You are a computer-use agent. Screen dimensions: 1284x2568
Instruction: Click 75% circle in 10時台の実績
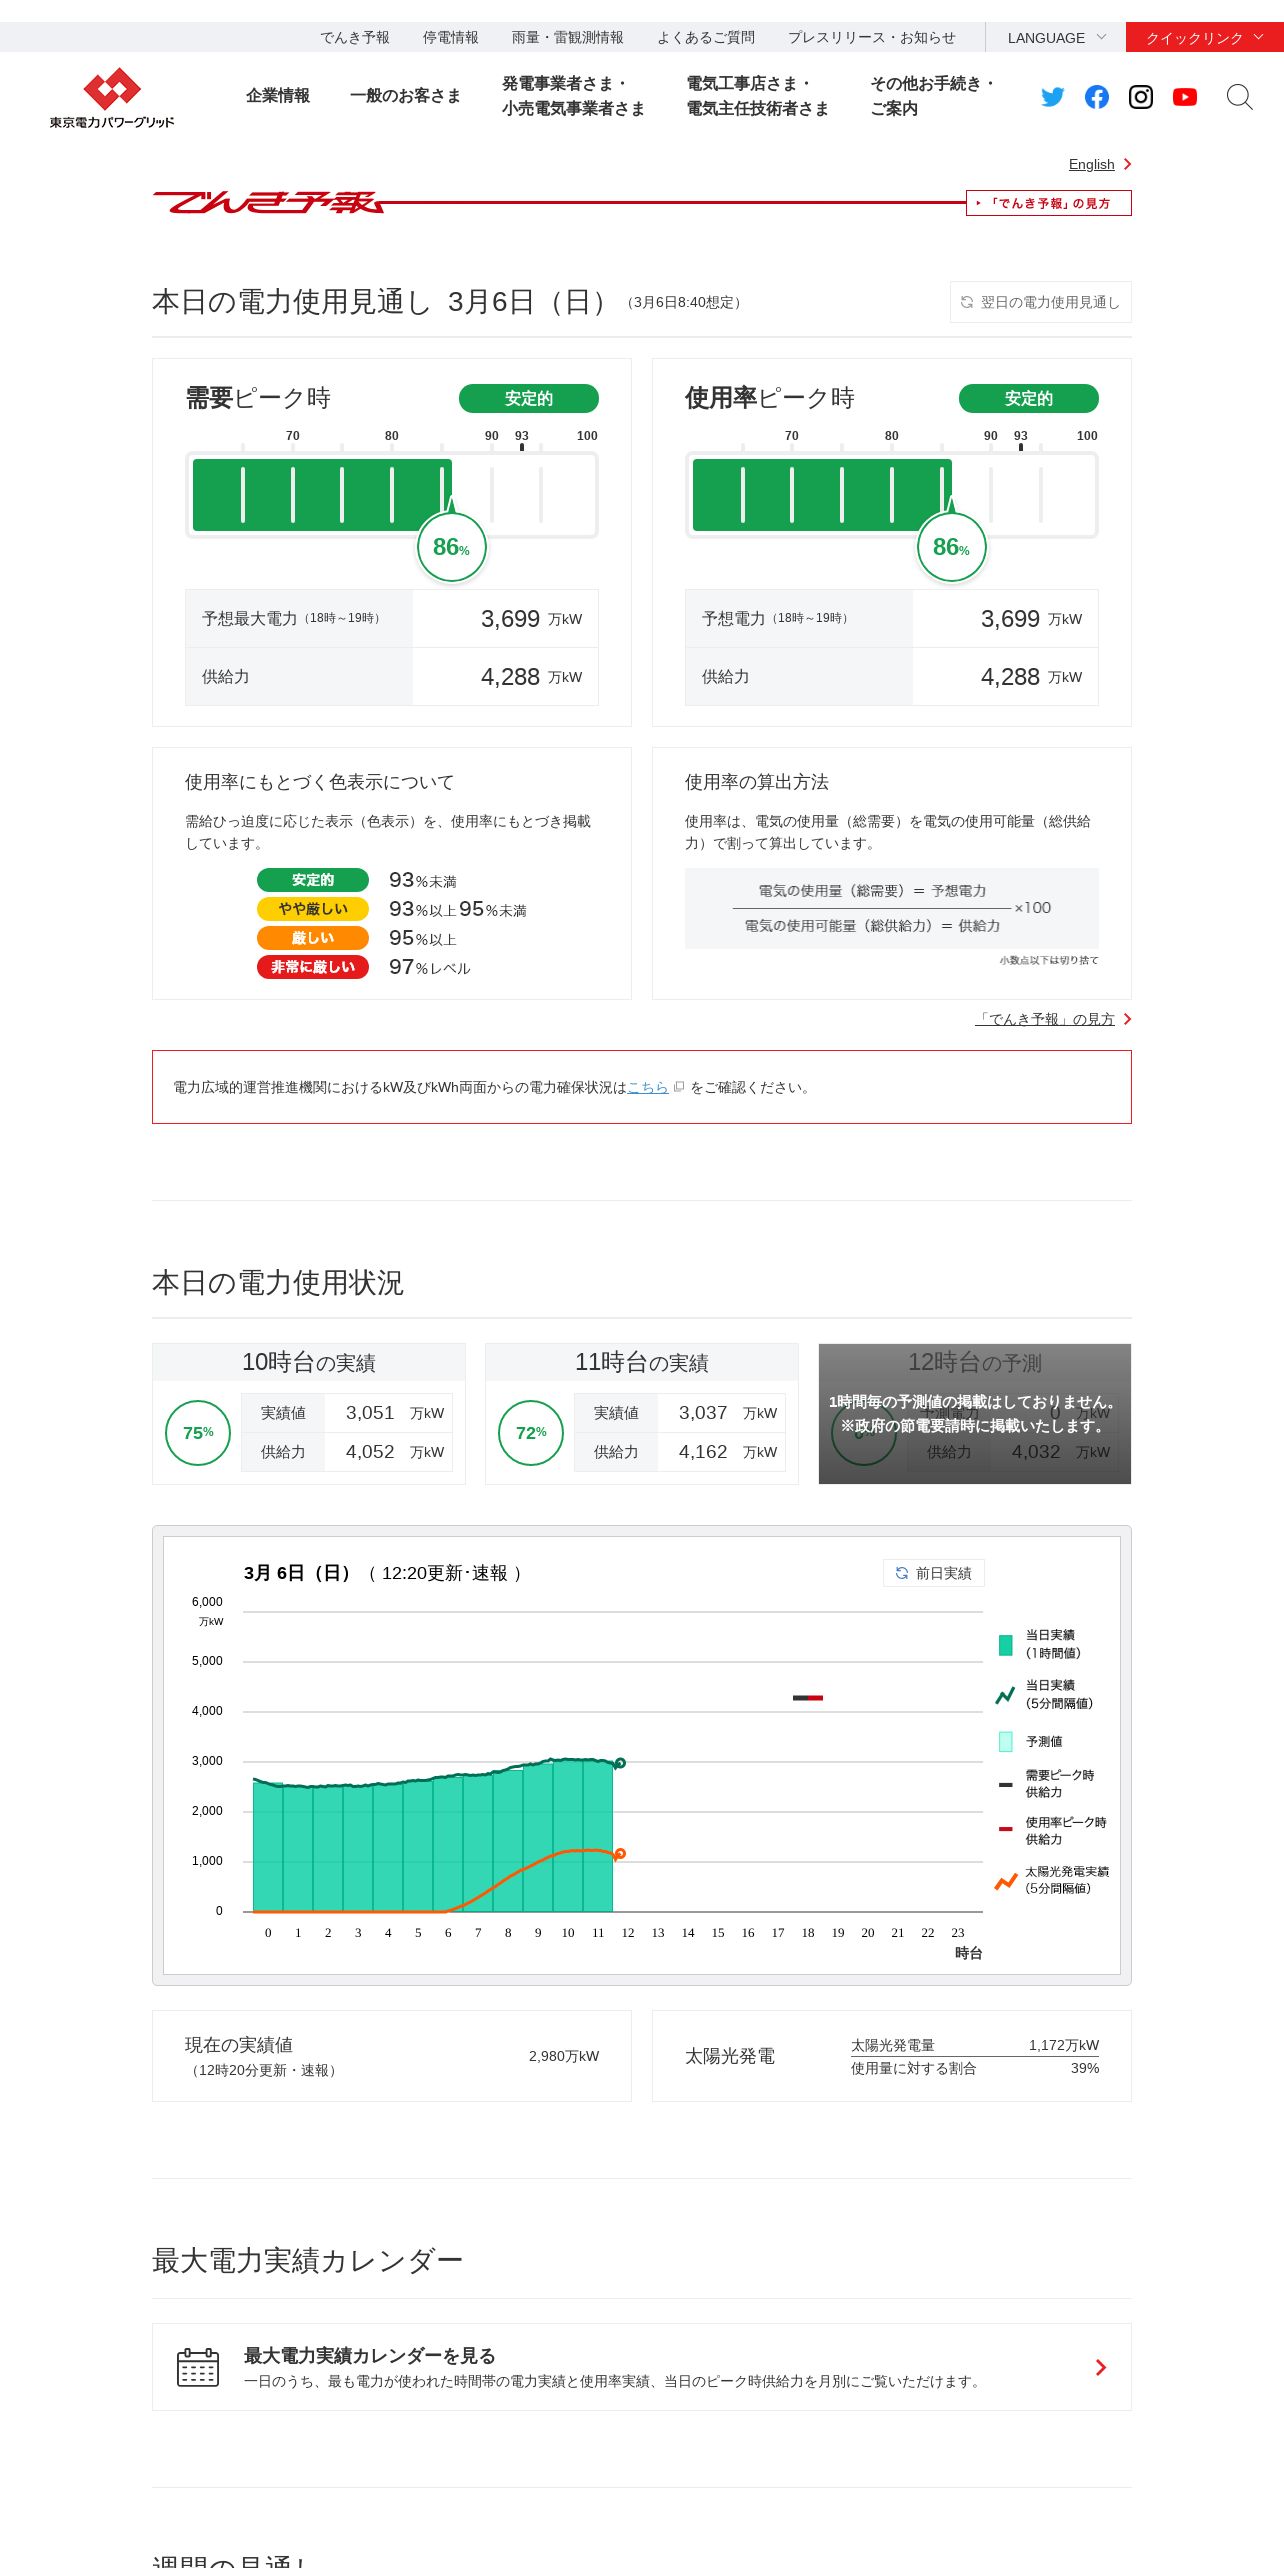click(x=198, y=1433)
